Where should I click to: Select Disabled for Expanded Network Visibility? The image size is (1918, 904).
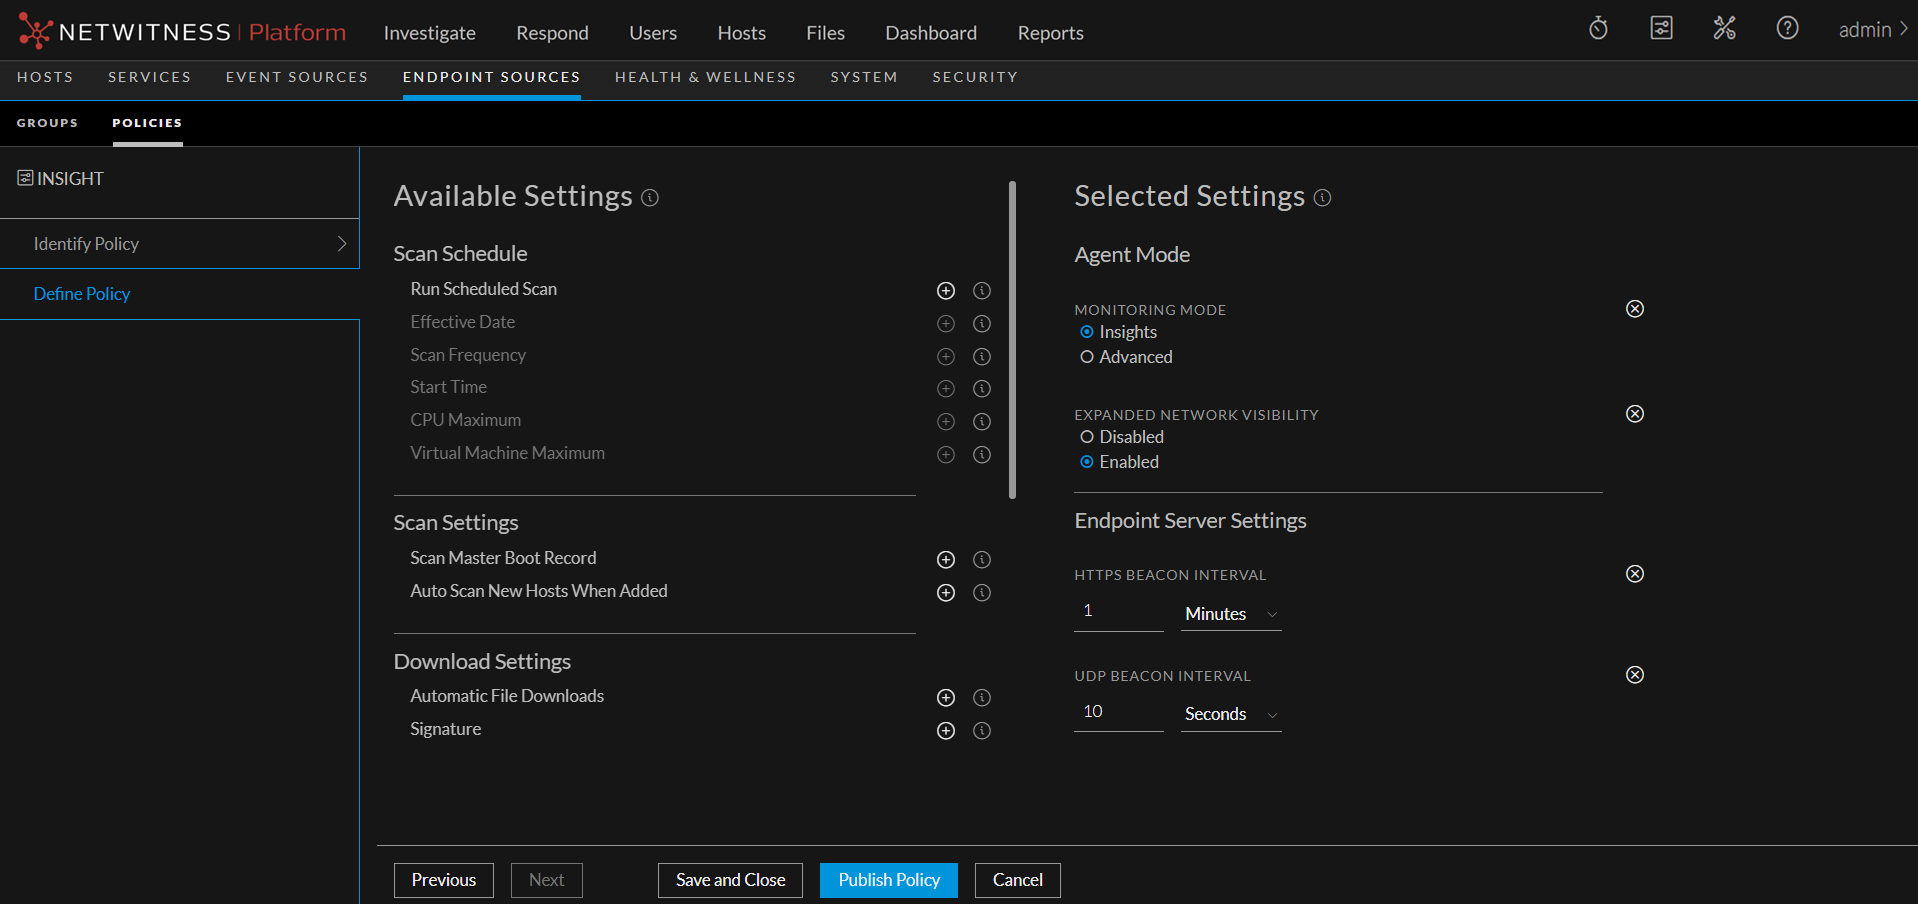tap(1087, 437)
